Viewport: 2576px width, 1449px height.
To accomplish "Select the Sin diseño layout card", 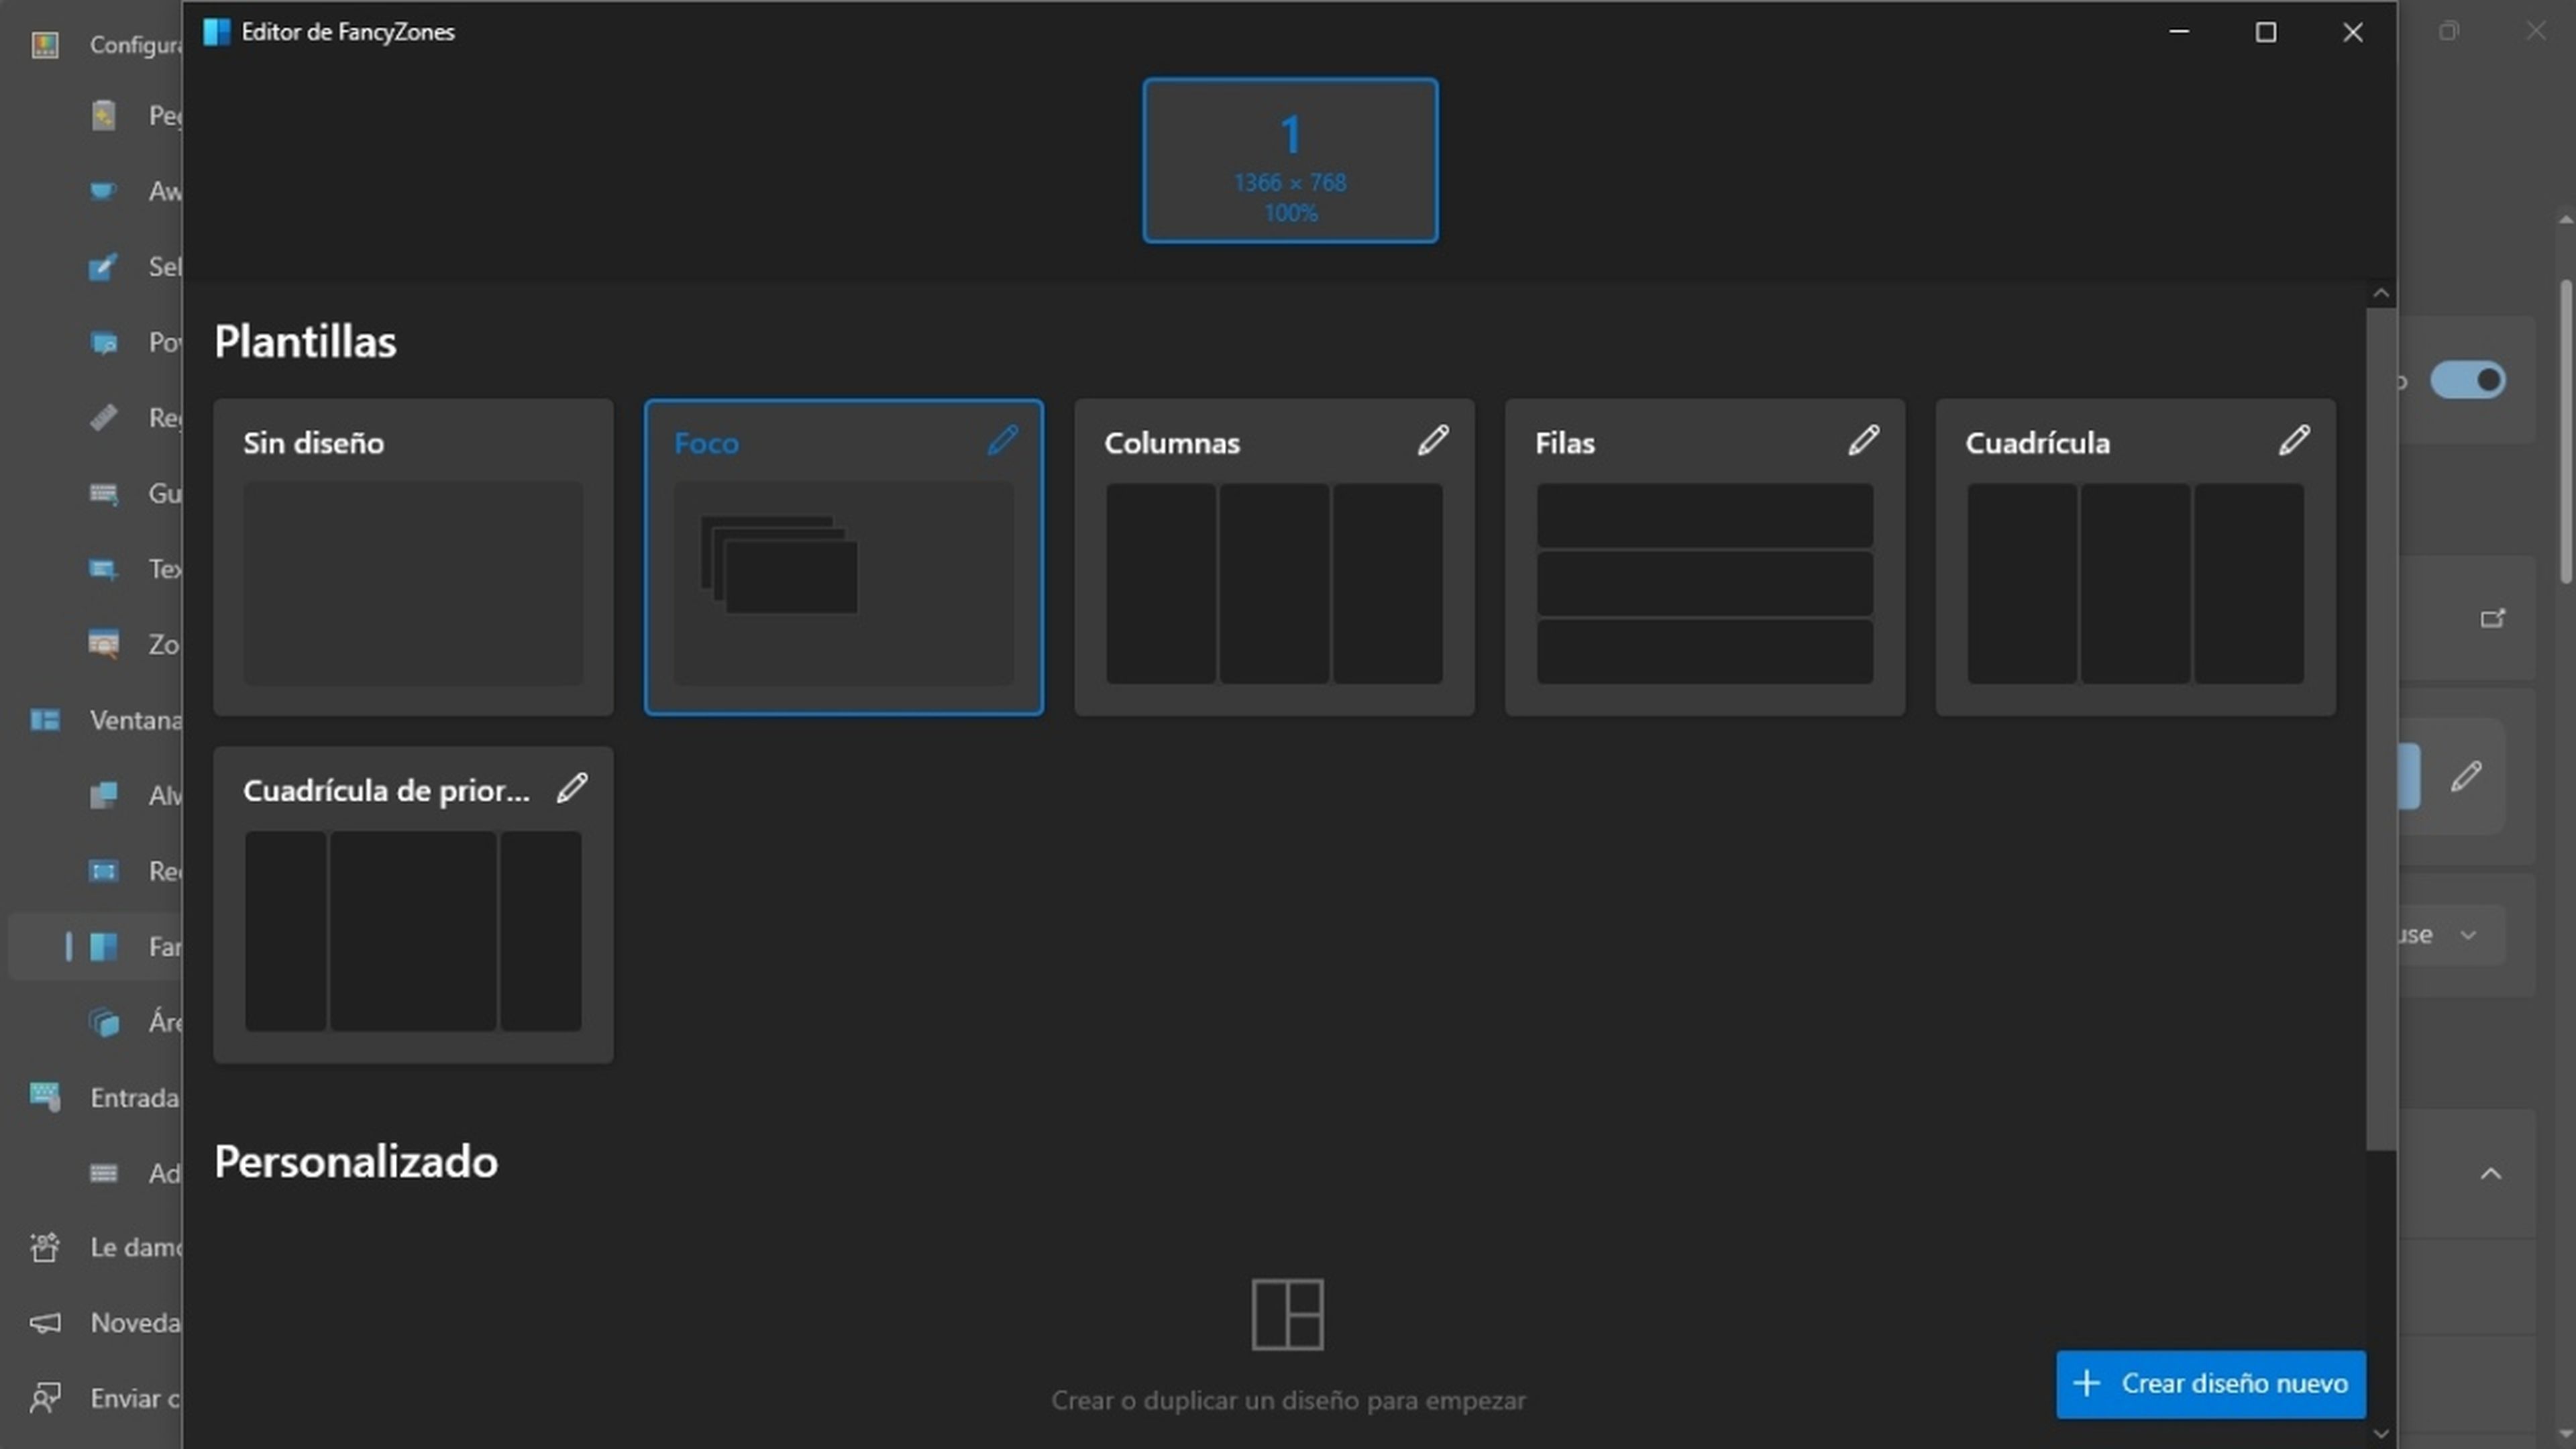I will [413, 557].
